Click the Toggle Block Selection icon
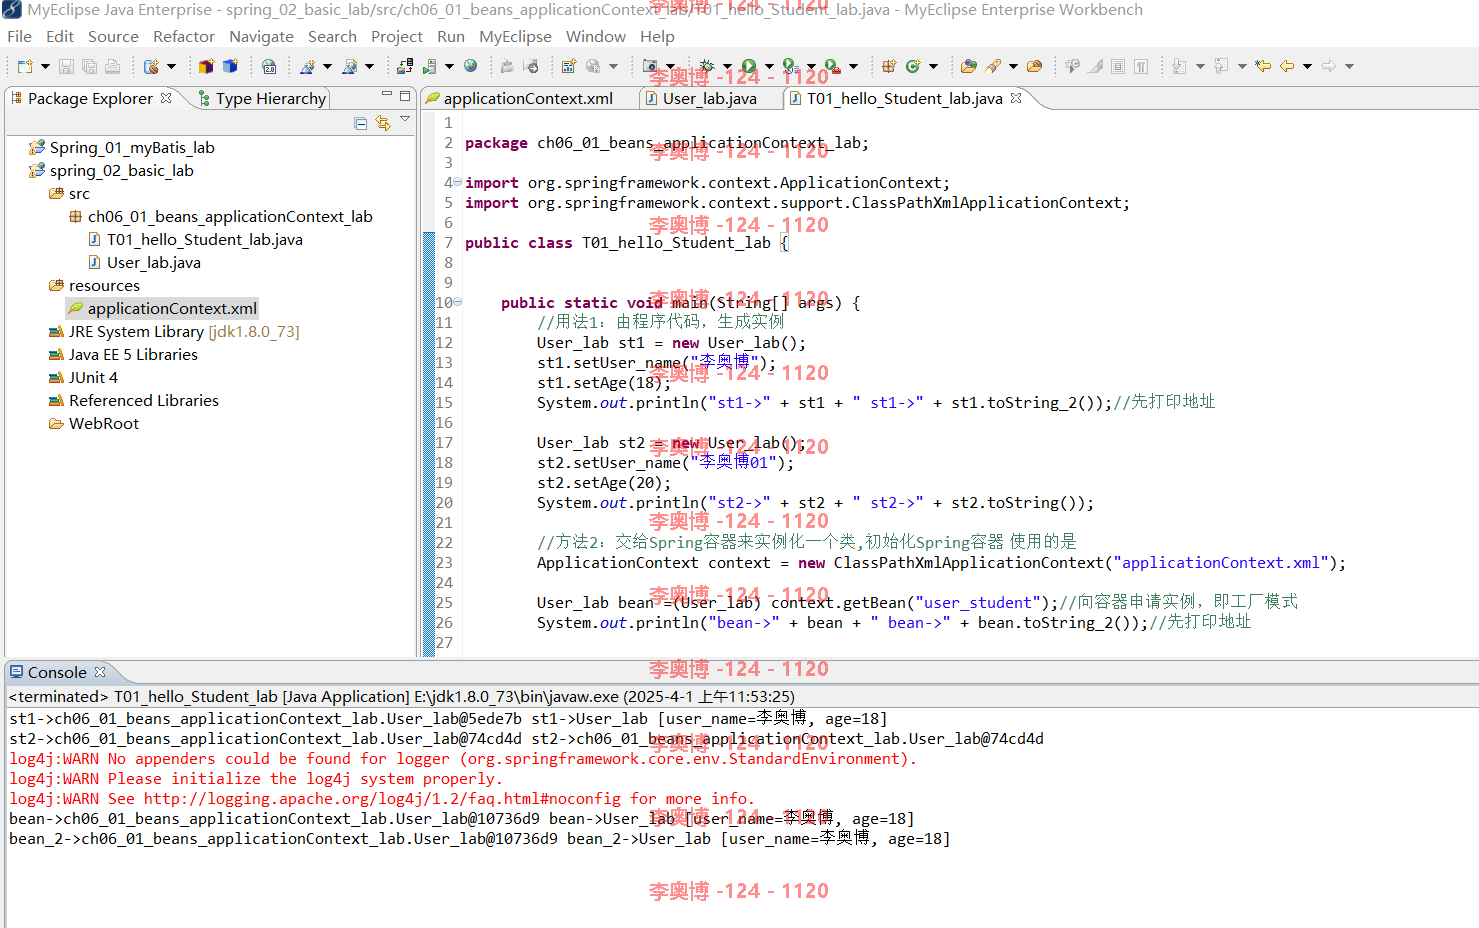 [1118, 66]
